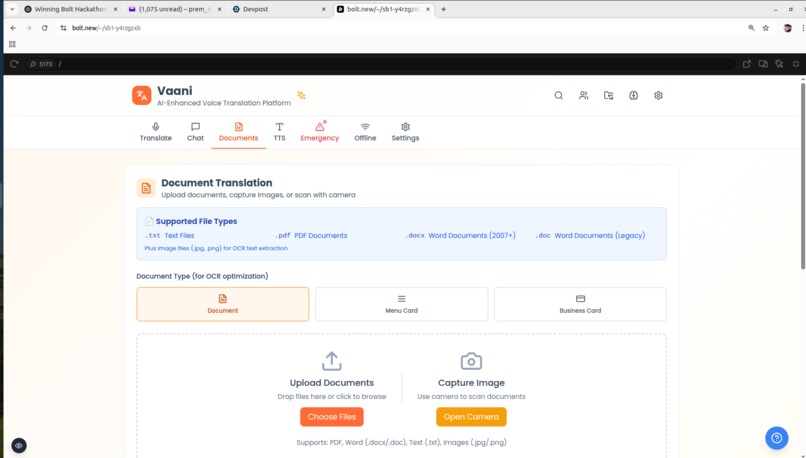View site information icon in the address bar
Screen dimensions: 806x458
pos(63,28)
